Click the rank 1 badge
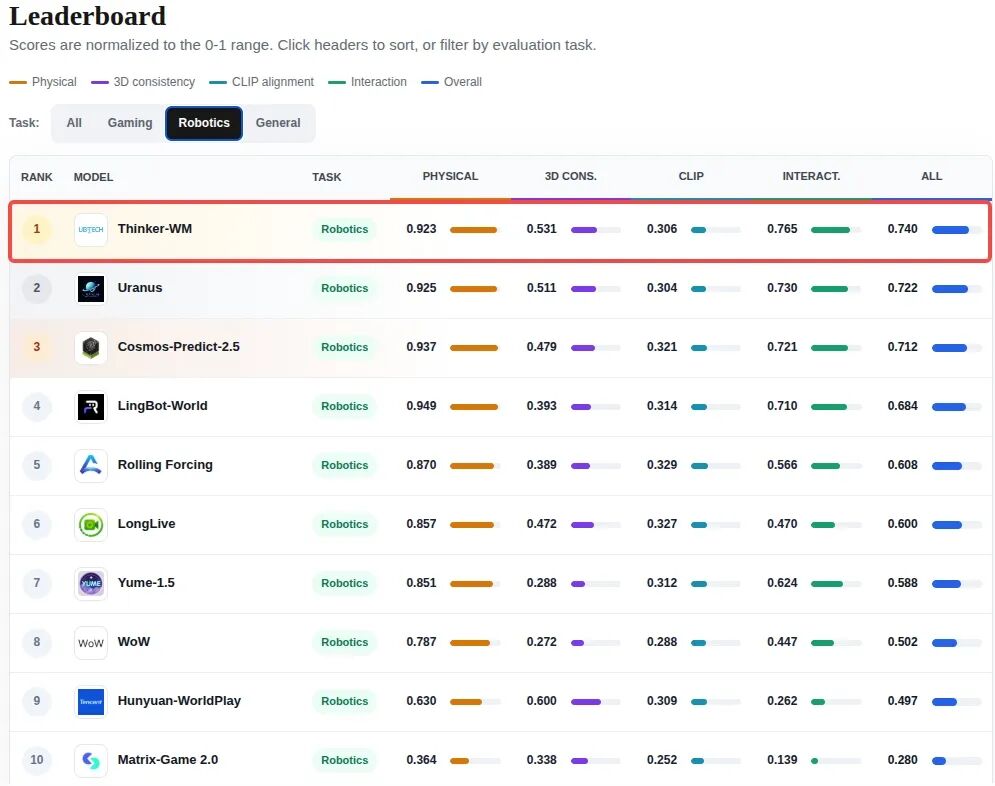 [x=37, y=229]
